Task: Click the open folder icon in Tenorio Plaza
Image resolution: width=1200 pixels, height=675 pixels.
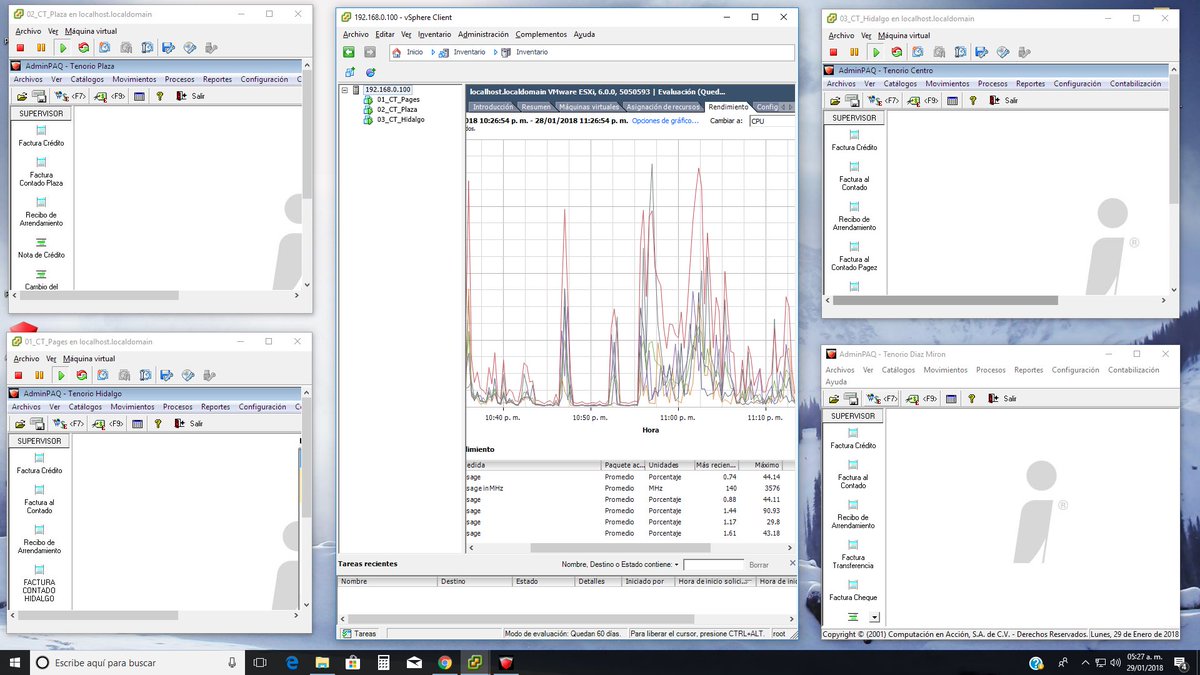Action: click(x=21, y=96)
